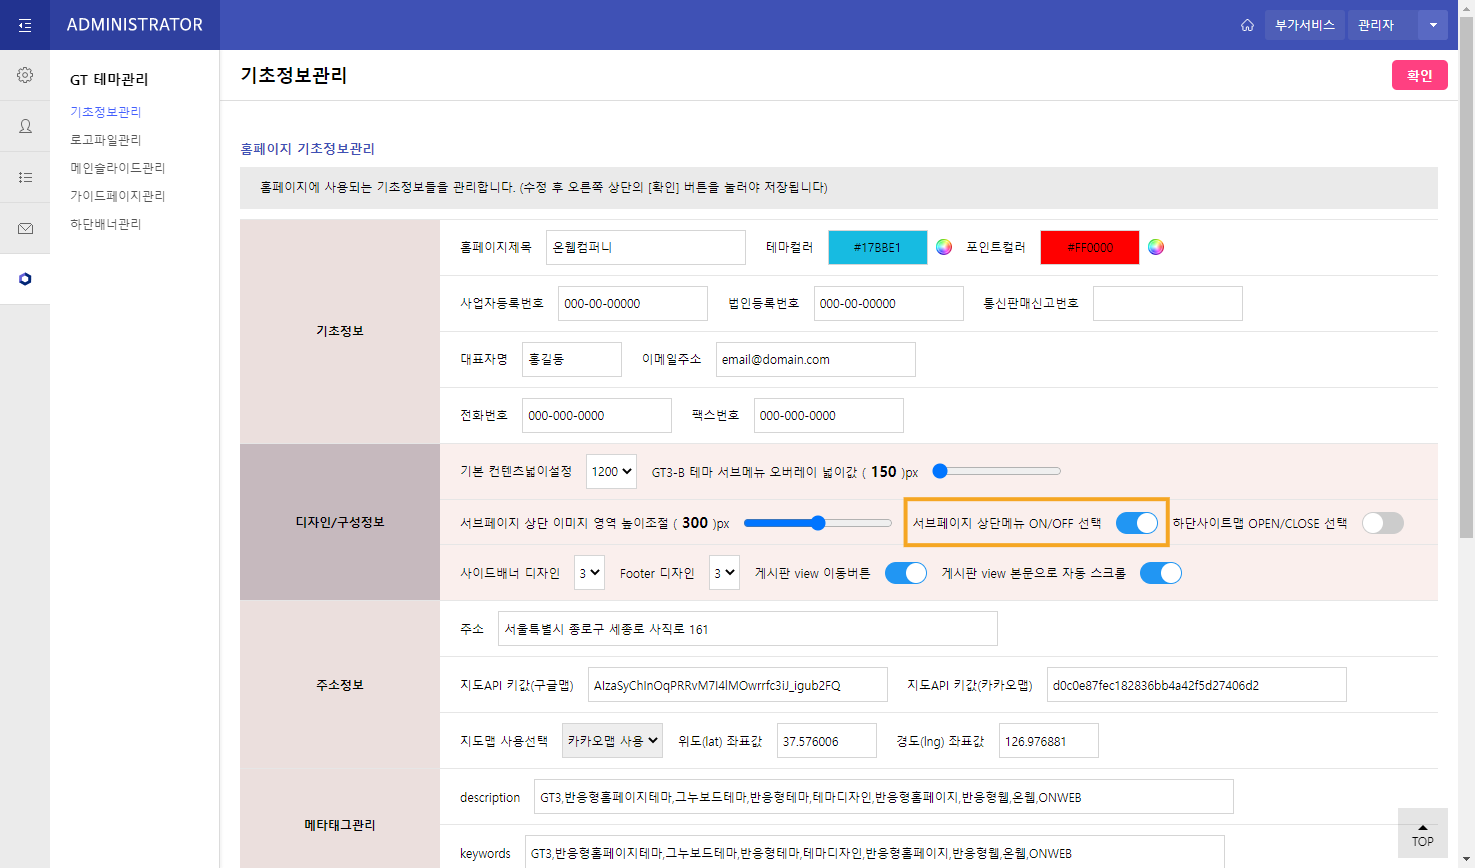Jump to top with TOP button
The image size is (1475, 868).
[x=1422, y=833]
